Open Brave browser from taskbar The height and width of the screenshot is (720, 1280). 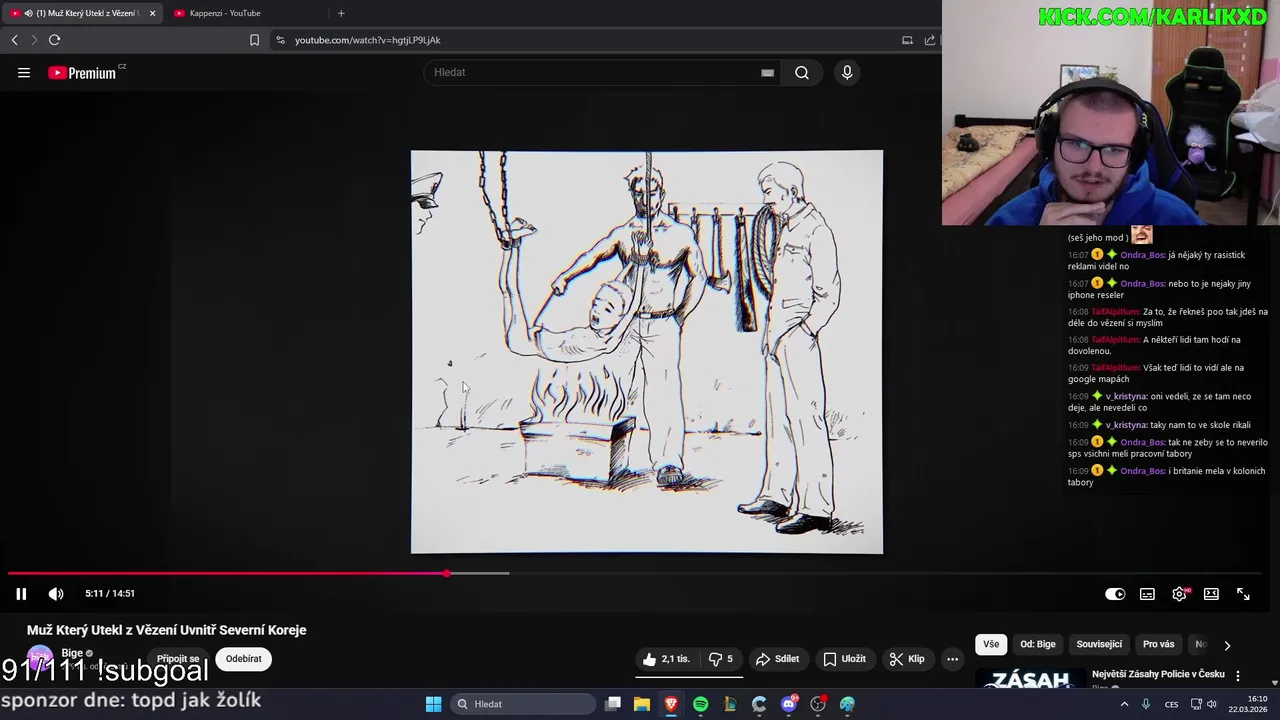[x=671, y=704]
